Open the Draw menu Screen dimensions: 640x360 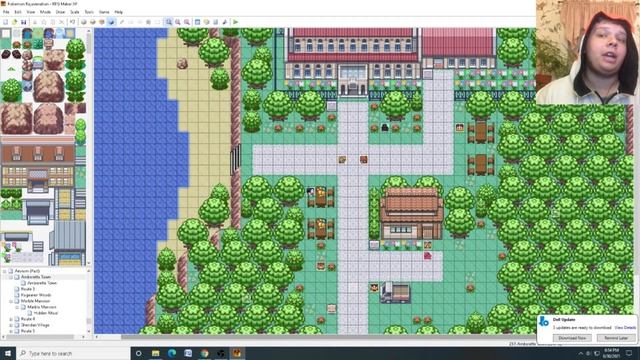[60, 12]
